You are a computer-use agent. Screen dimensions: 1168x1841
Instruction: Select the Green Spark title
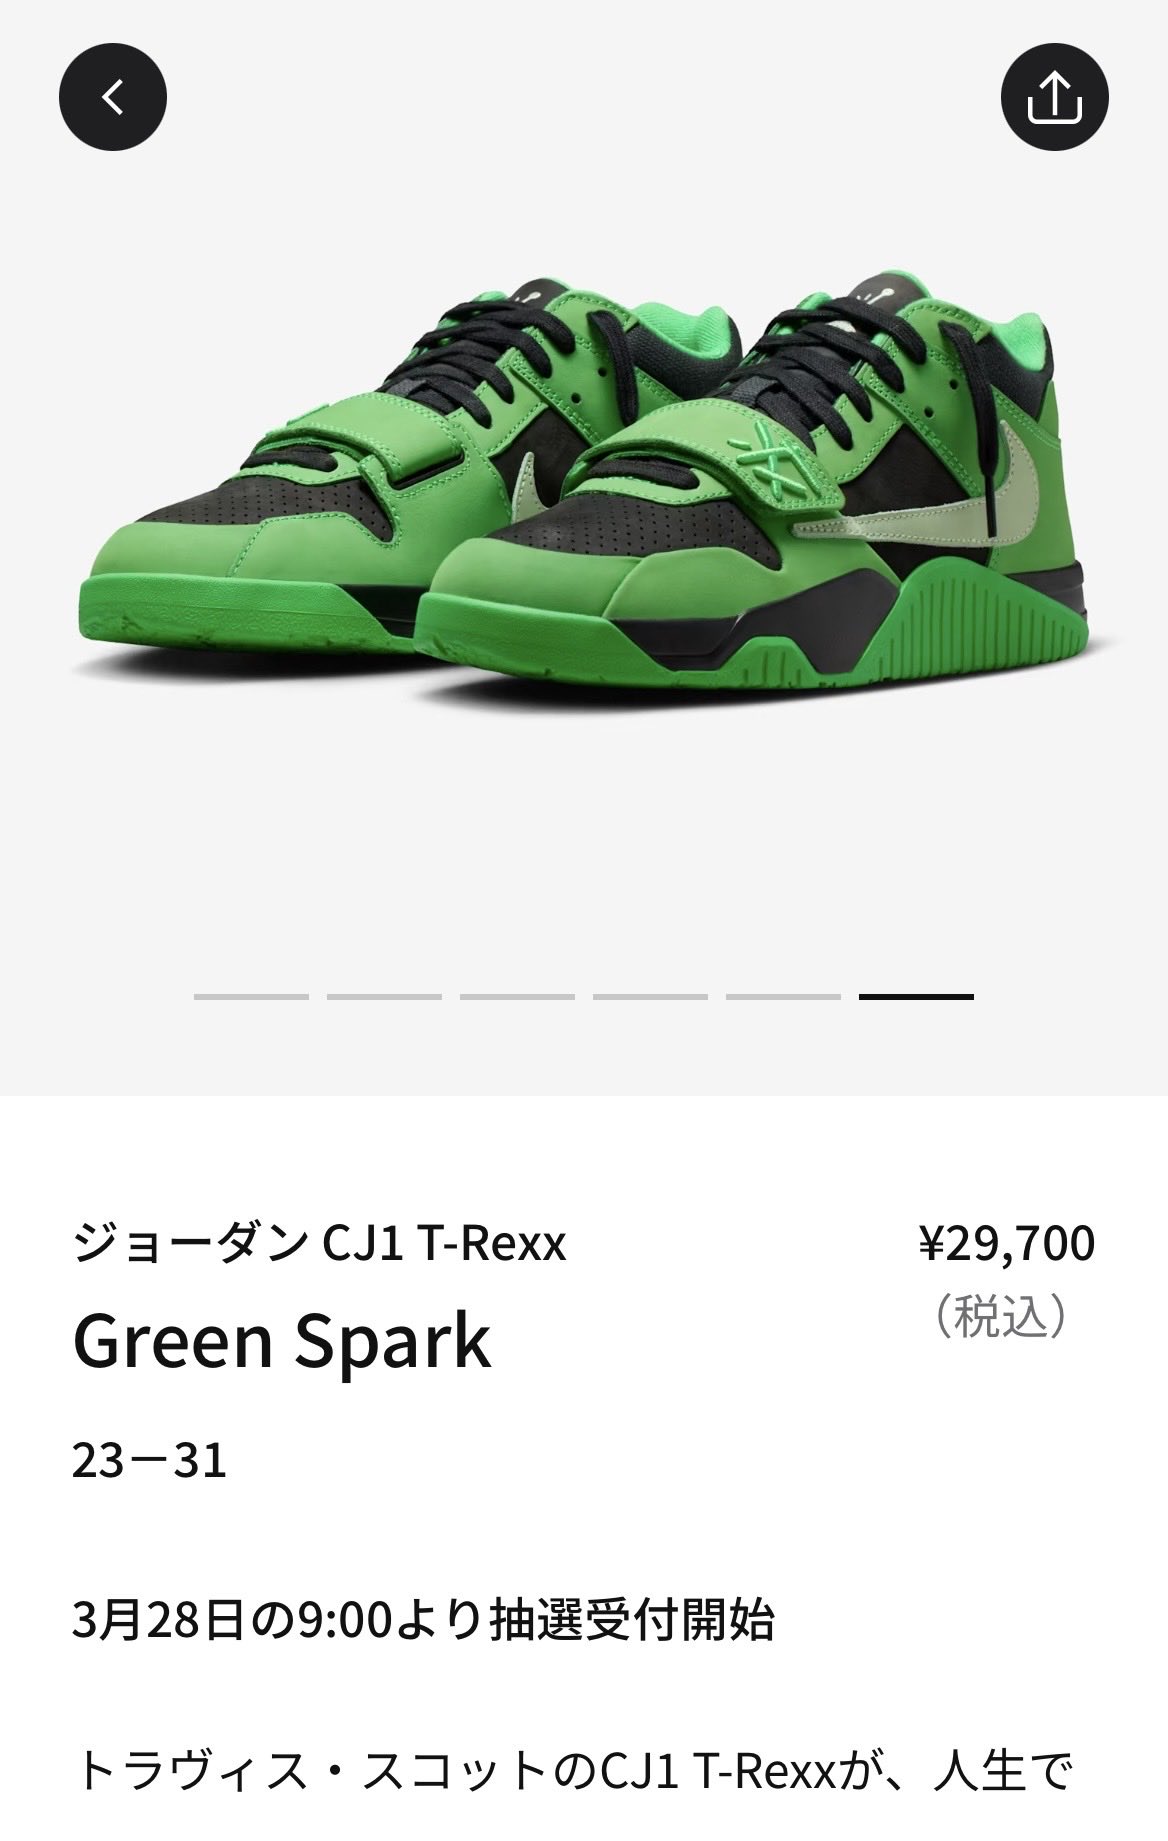(282, 1340)
